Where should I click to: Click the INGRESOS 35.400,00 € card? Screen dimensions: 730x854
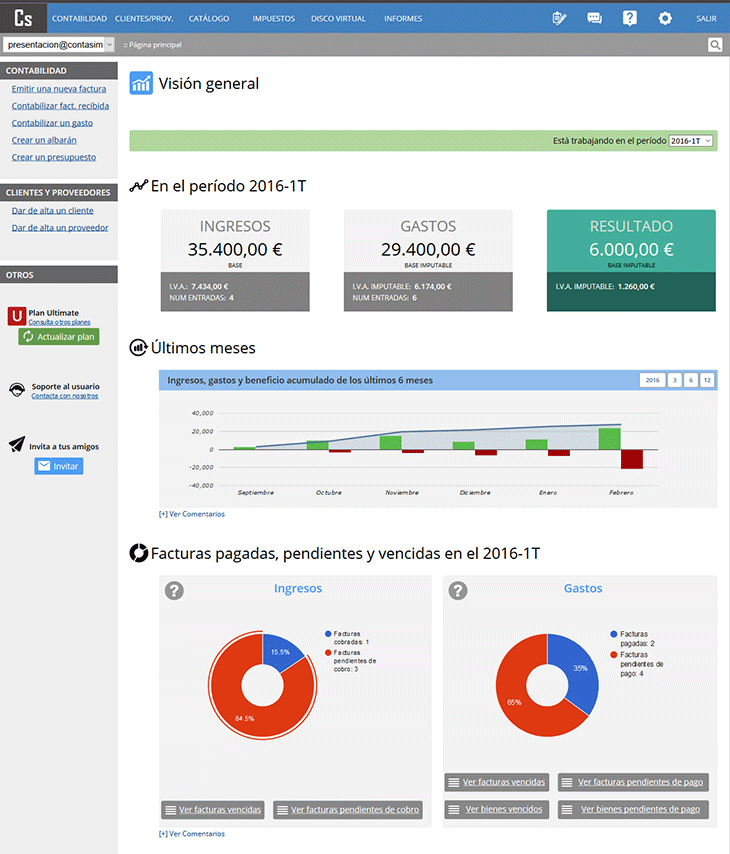(x=235, y=260)
